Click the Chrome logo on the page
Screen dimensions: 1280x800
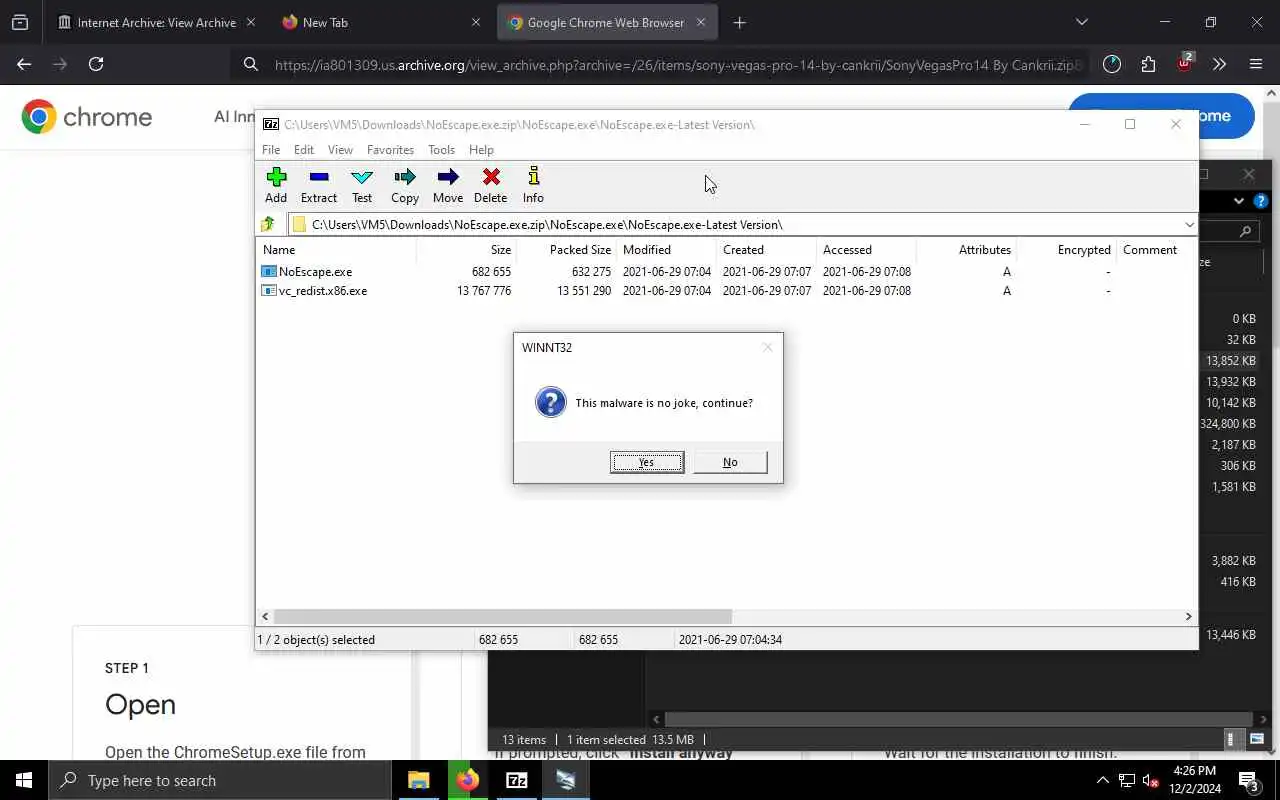87,117
